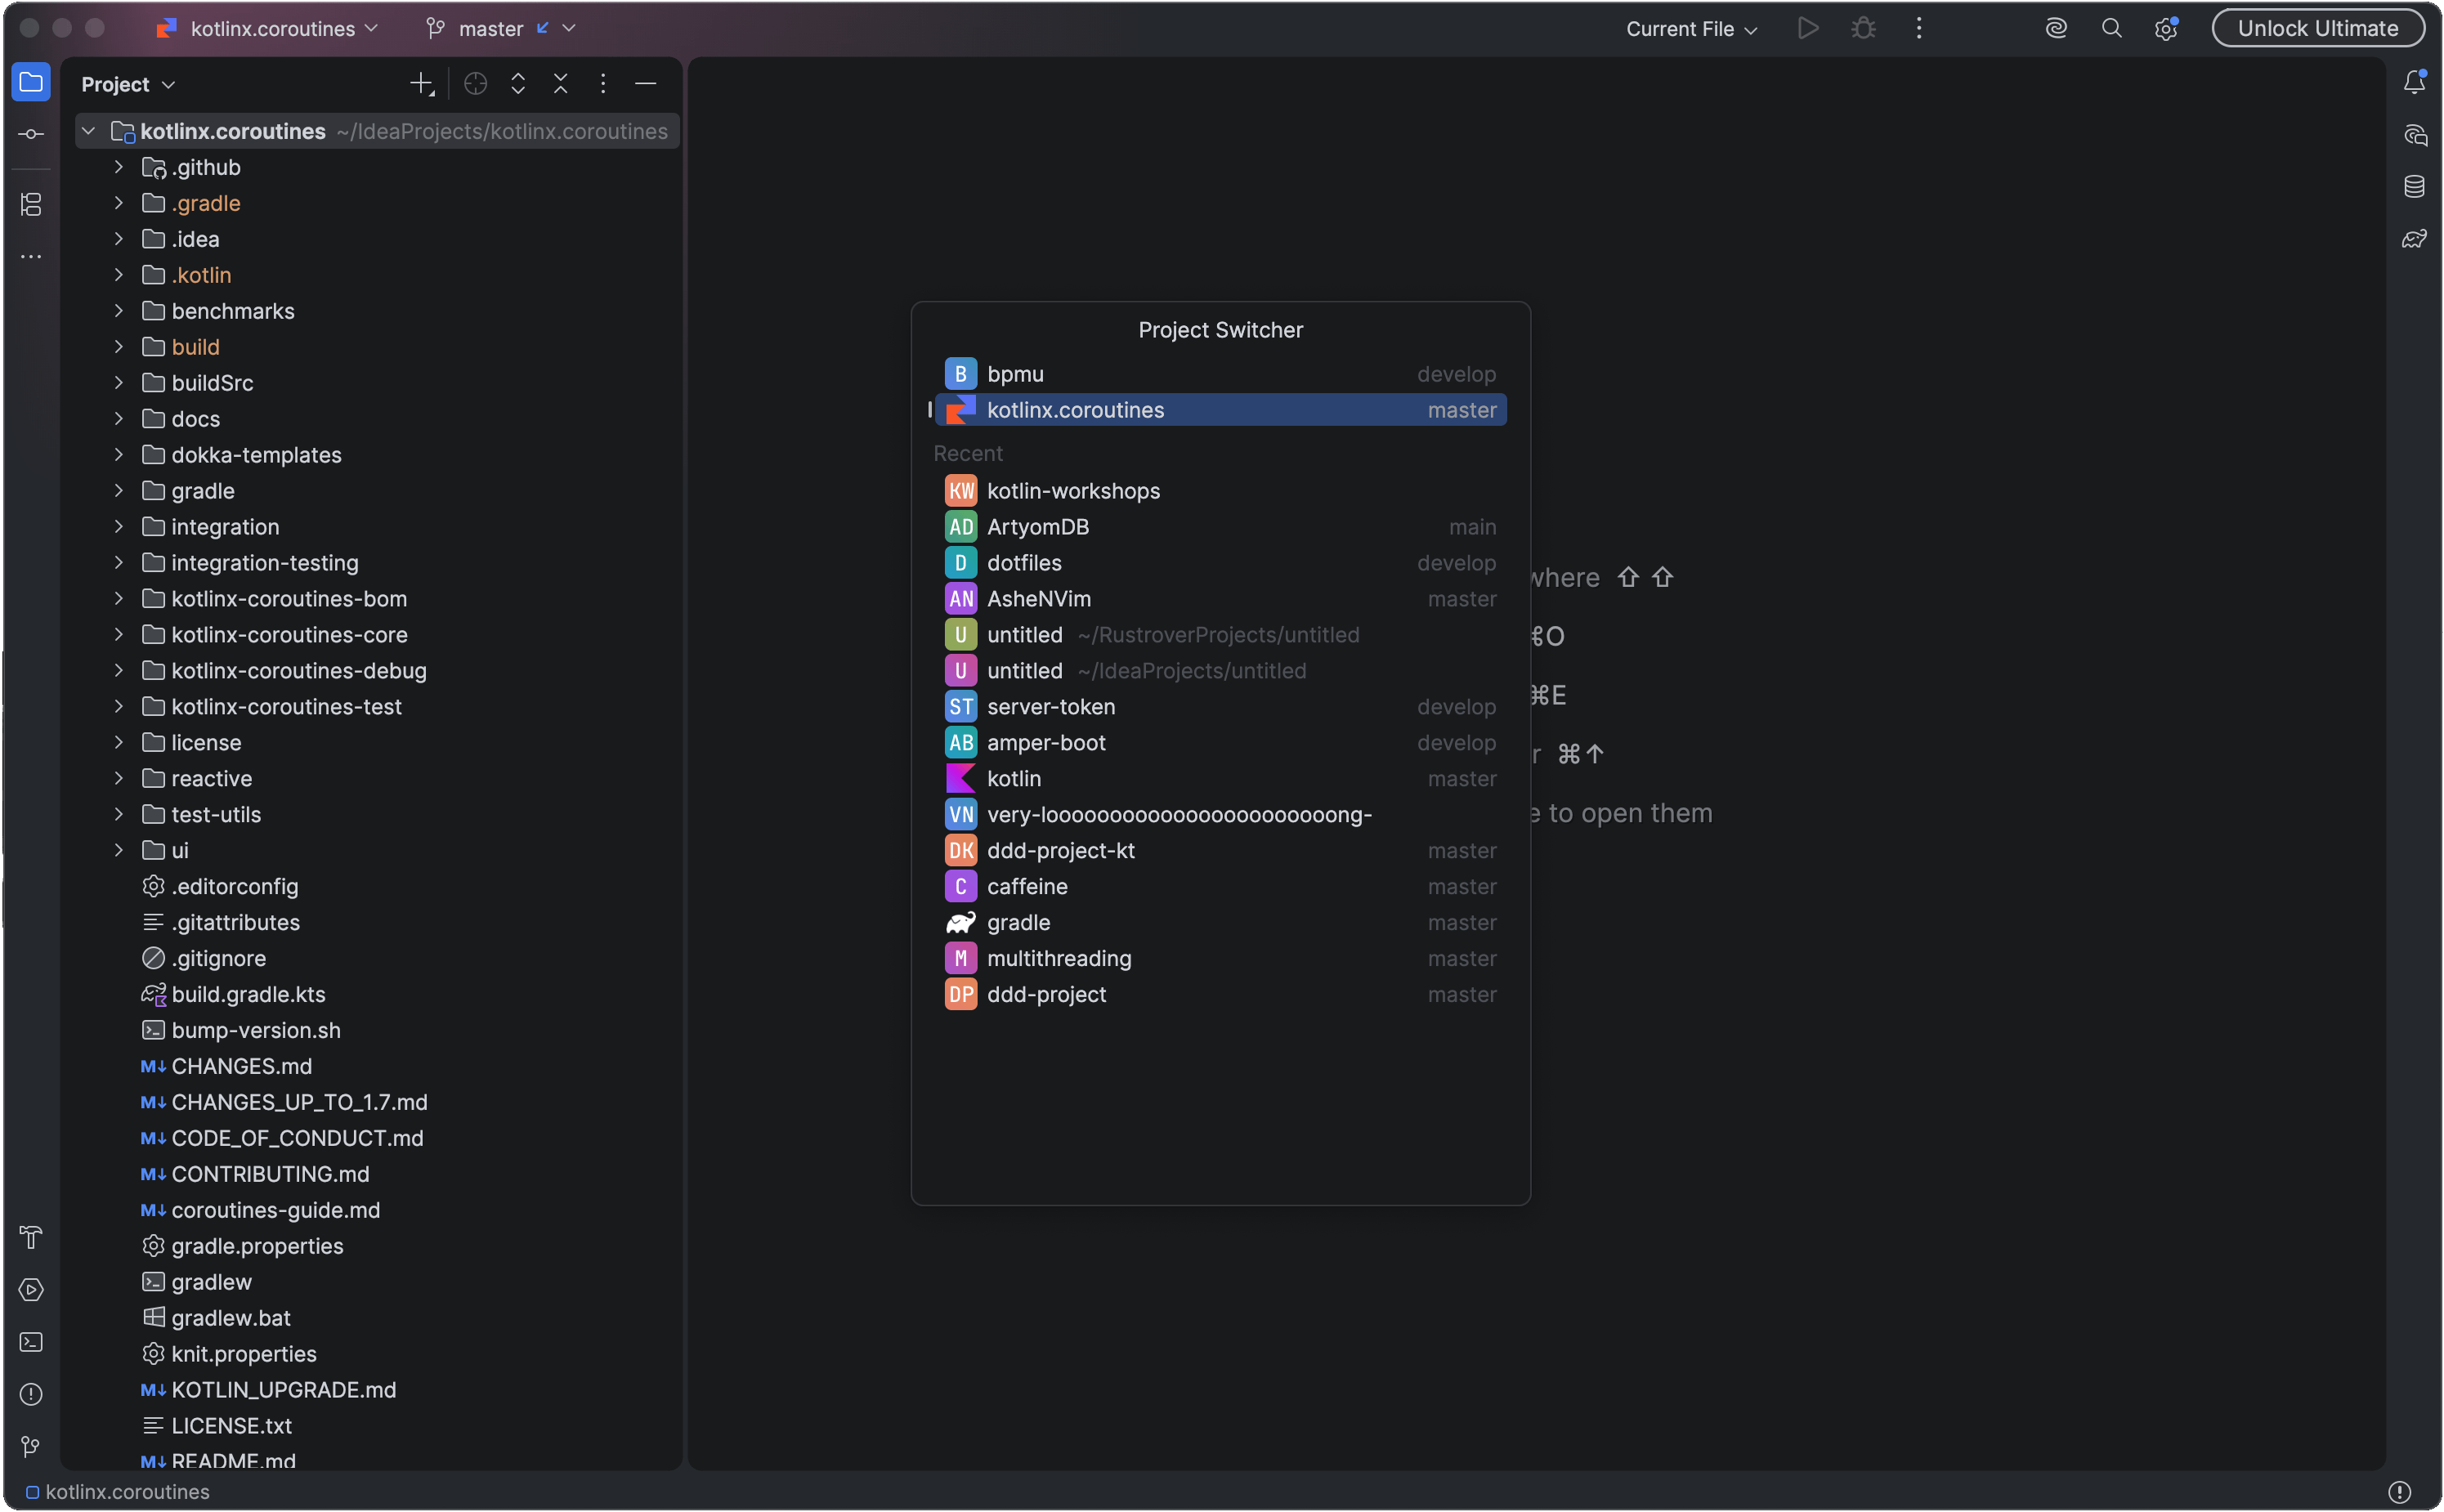
Task: Open the Services tool window icon
Action: coord(31,1290)
